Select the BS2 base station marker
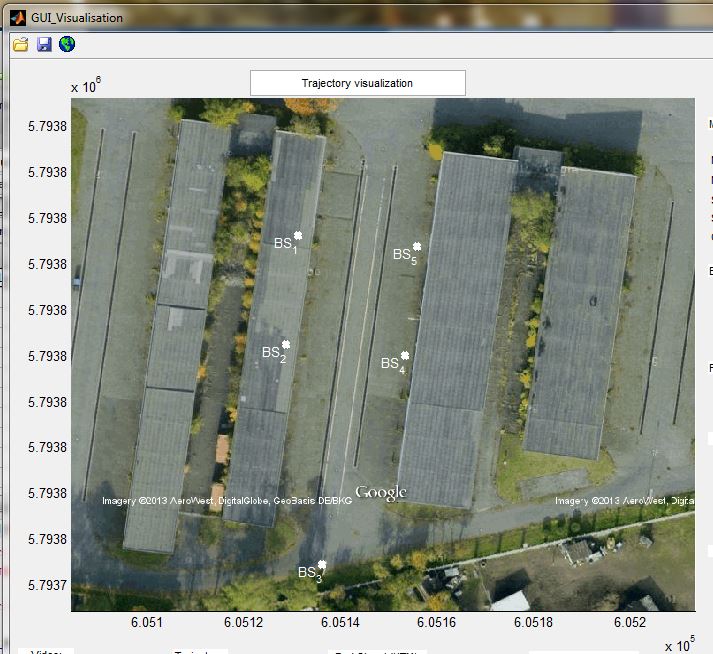Screen dimensions: 713x654 (x=286, y=344)
